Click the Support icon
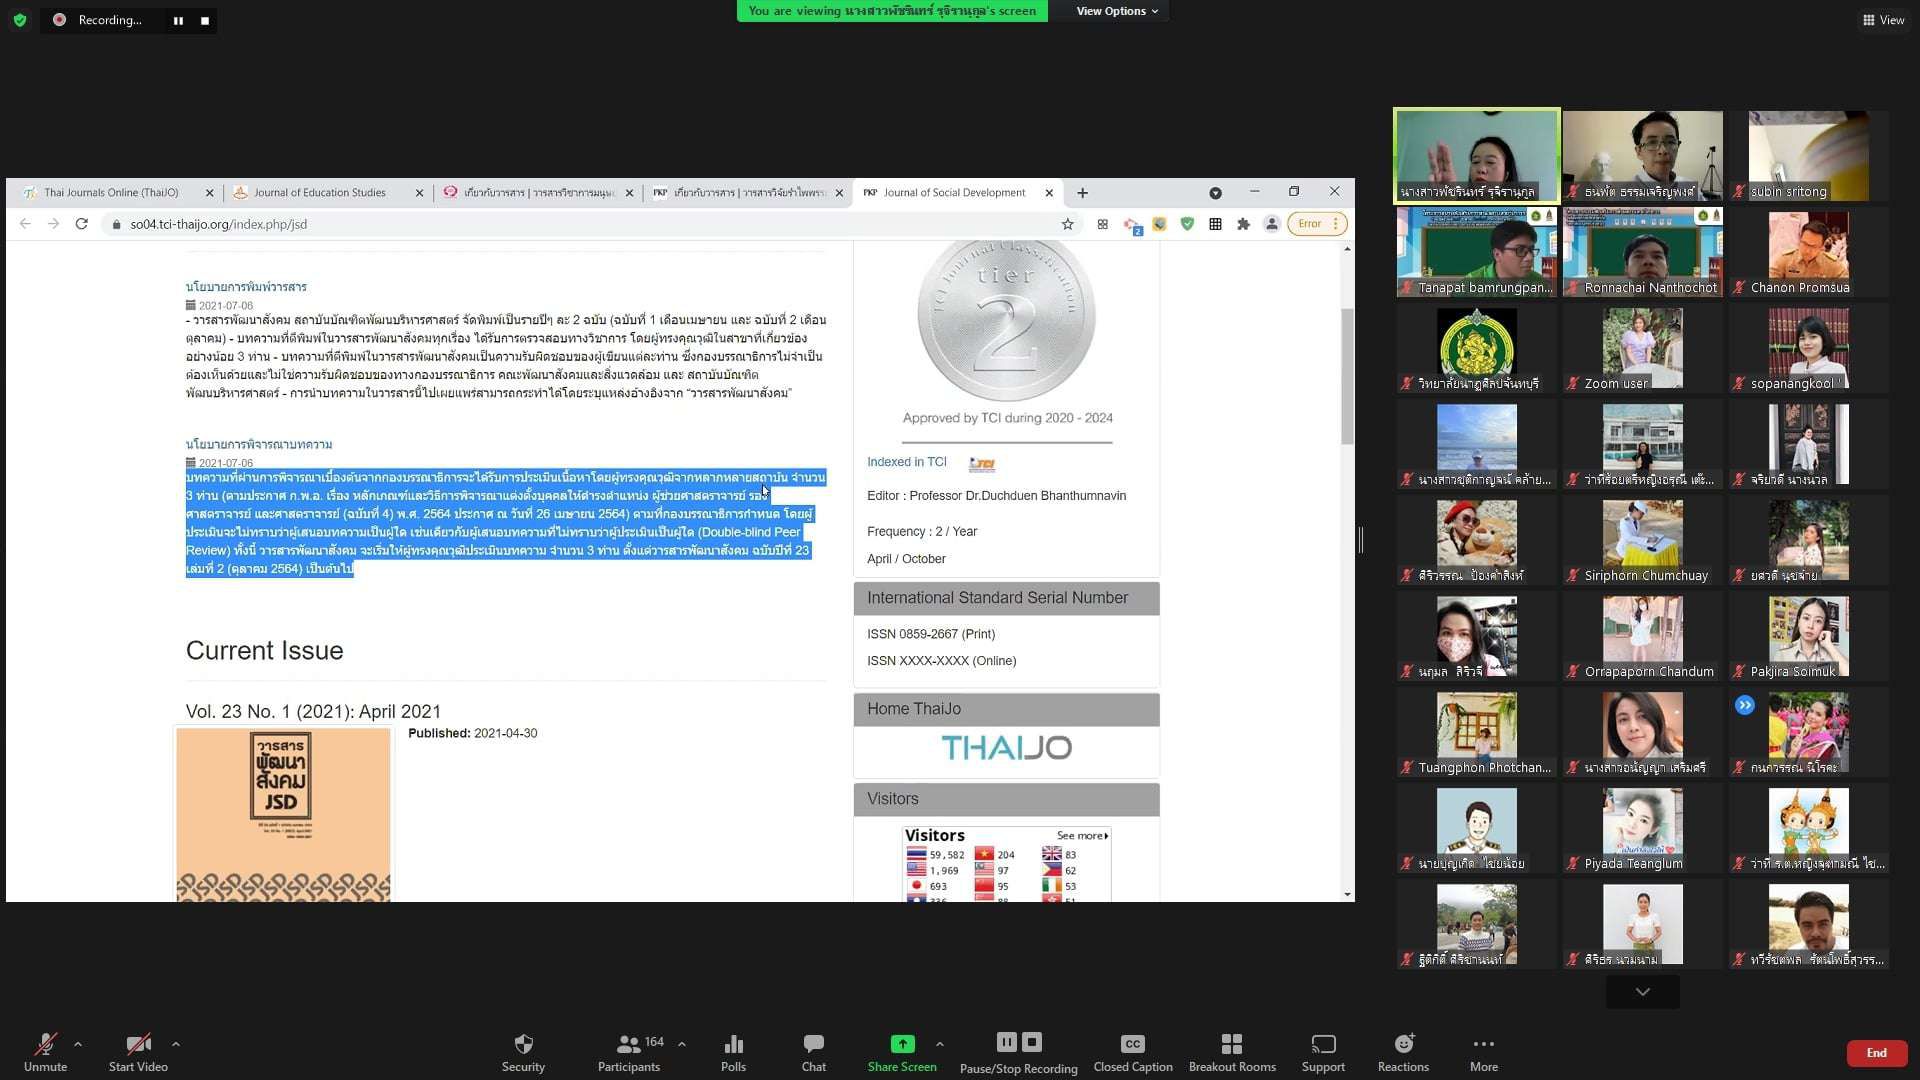Viewport: 1920px width, 1080px height. [1323, 1045]
